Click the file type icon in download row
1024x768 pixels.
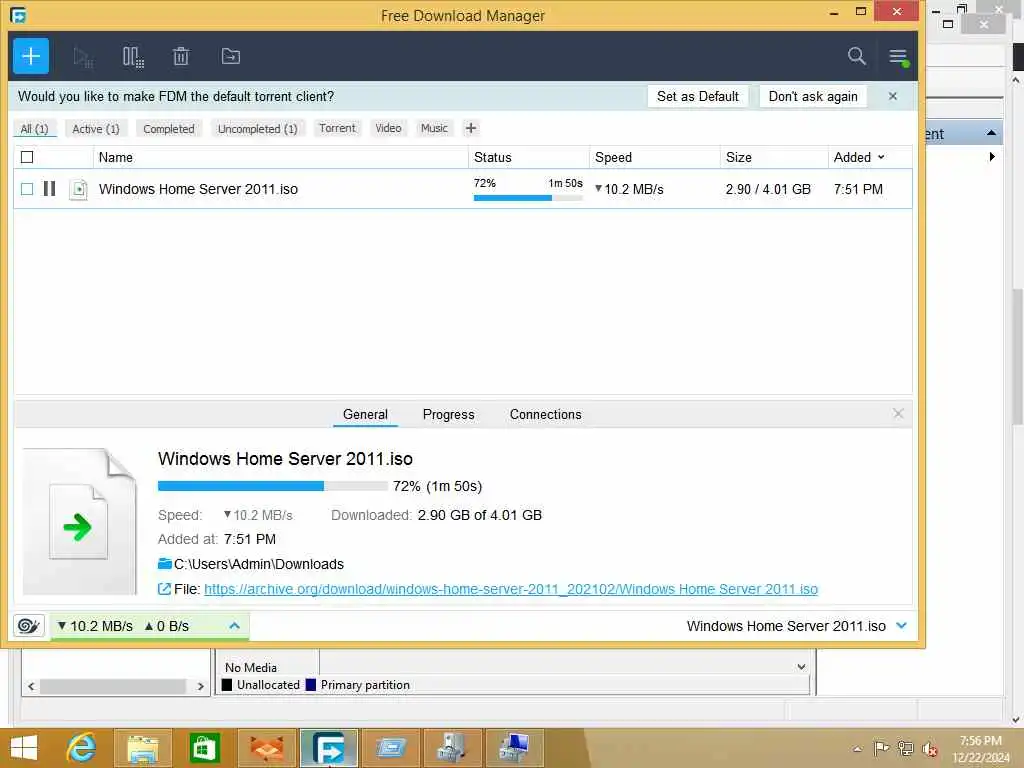[78, 189]
